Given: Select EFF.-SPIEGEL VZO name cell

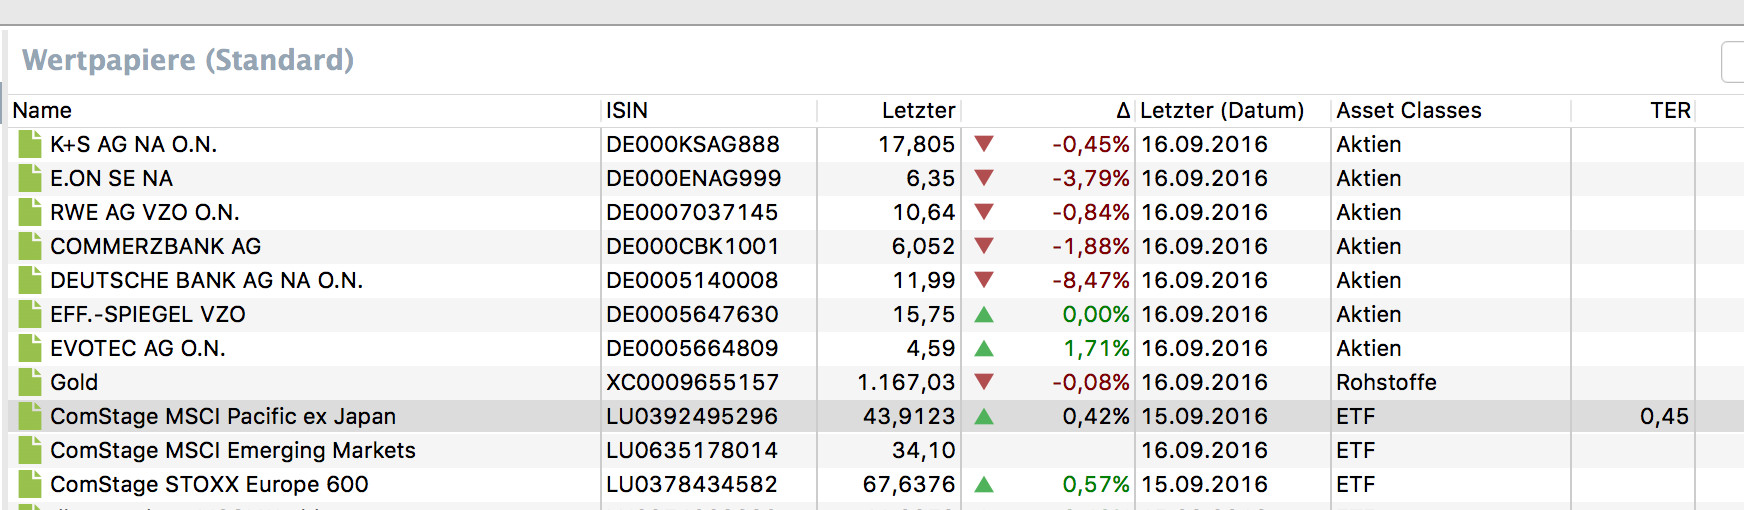Looking at the screenshot, I should pos(148,314).
